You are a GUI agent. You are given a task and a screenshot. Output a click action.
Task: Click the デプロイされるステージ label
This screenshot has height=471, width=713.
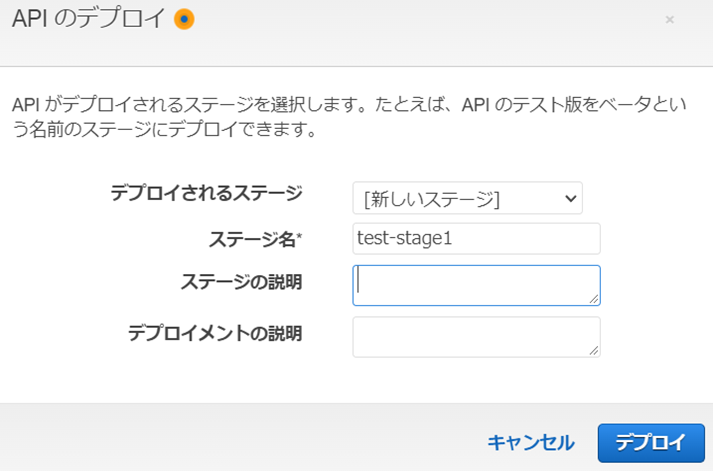click(x=206, y=193)
